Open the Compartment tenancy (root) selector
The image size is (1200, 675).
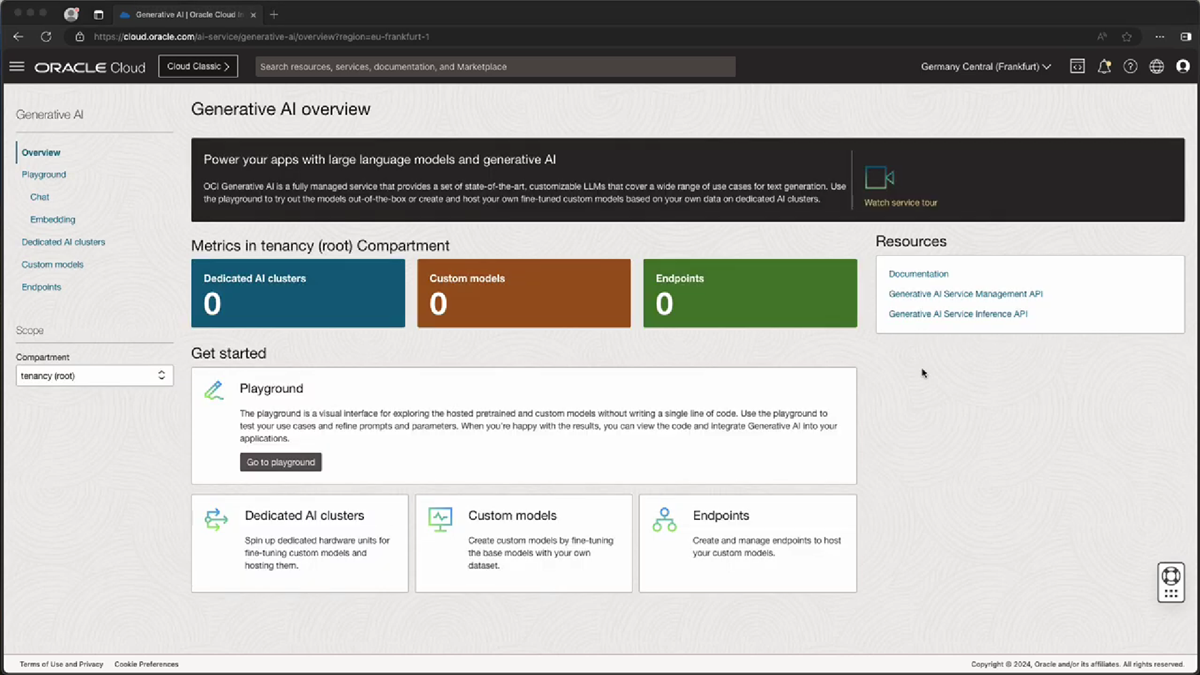[x=93, y=375]
